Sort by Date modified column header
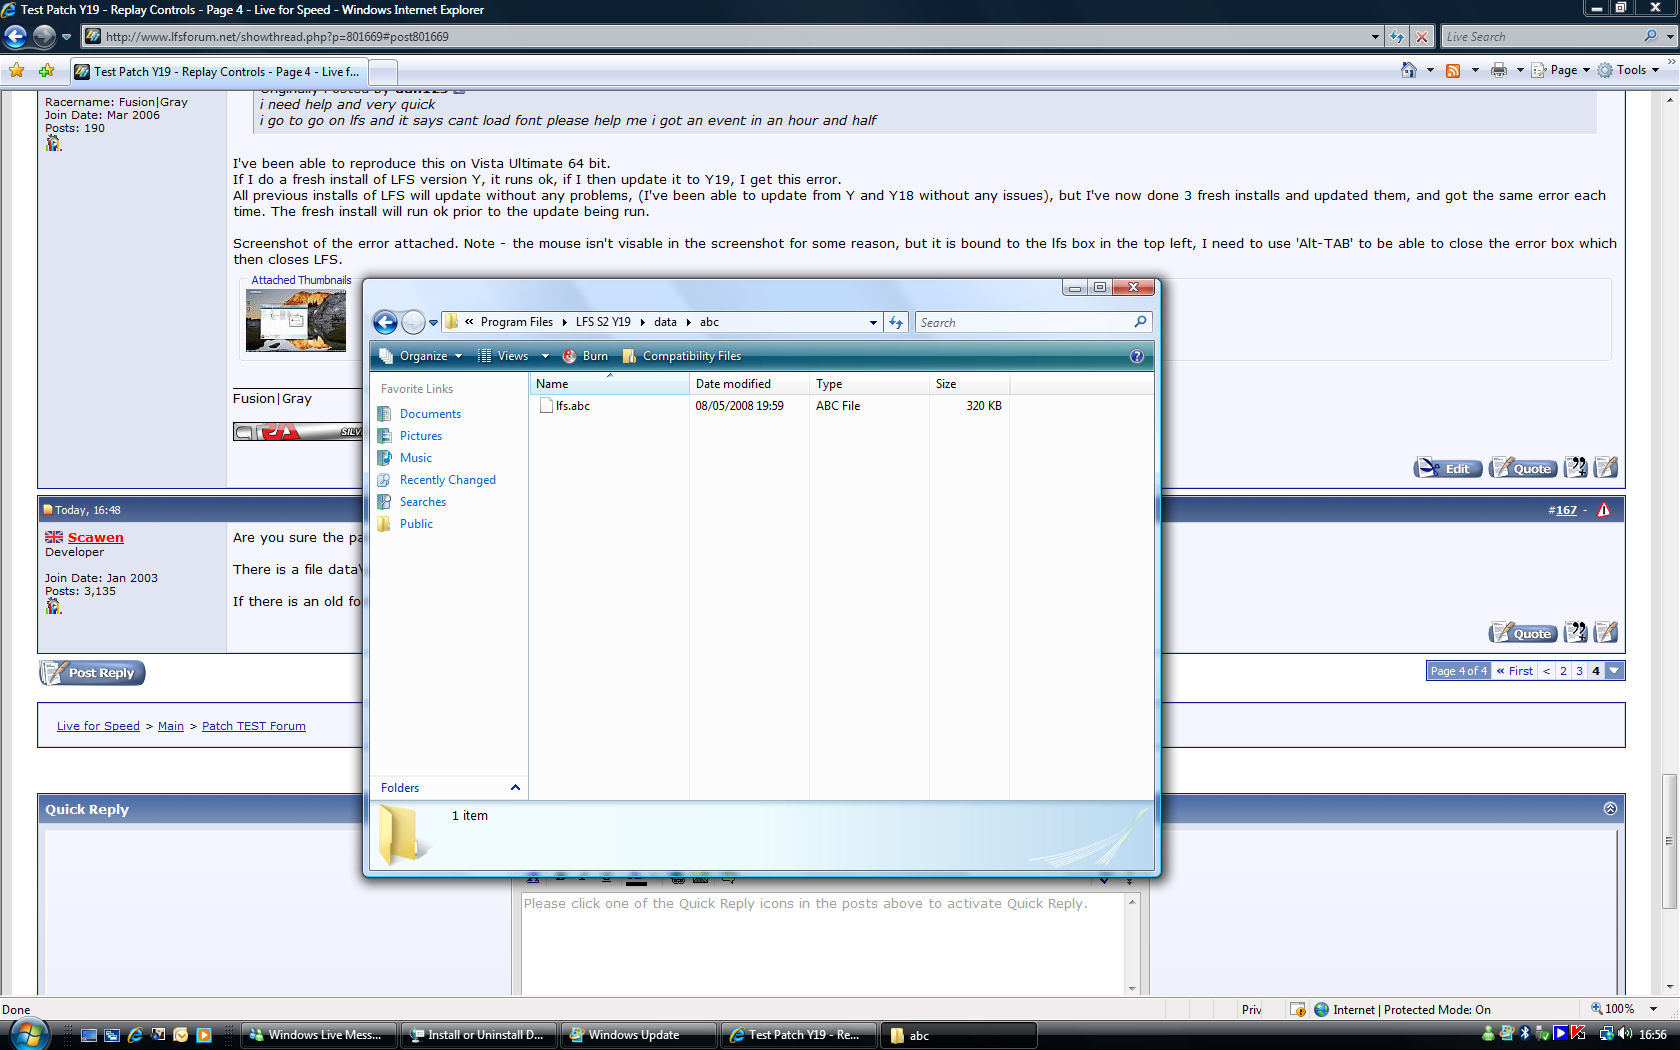 (749, 384)
